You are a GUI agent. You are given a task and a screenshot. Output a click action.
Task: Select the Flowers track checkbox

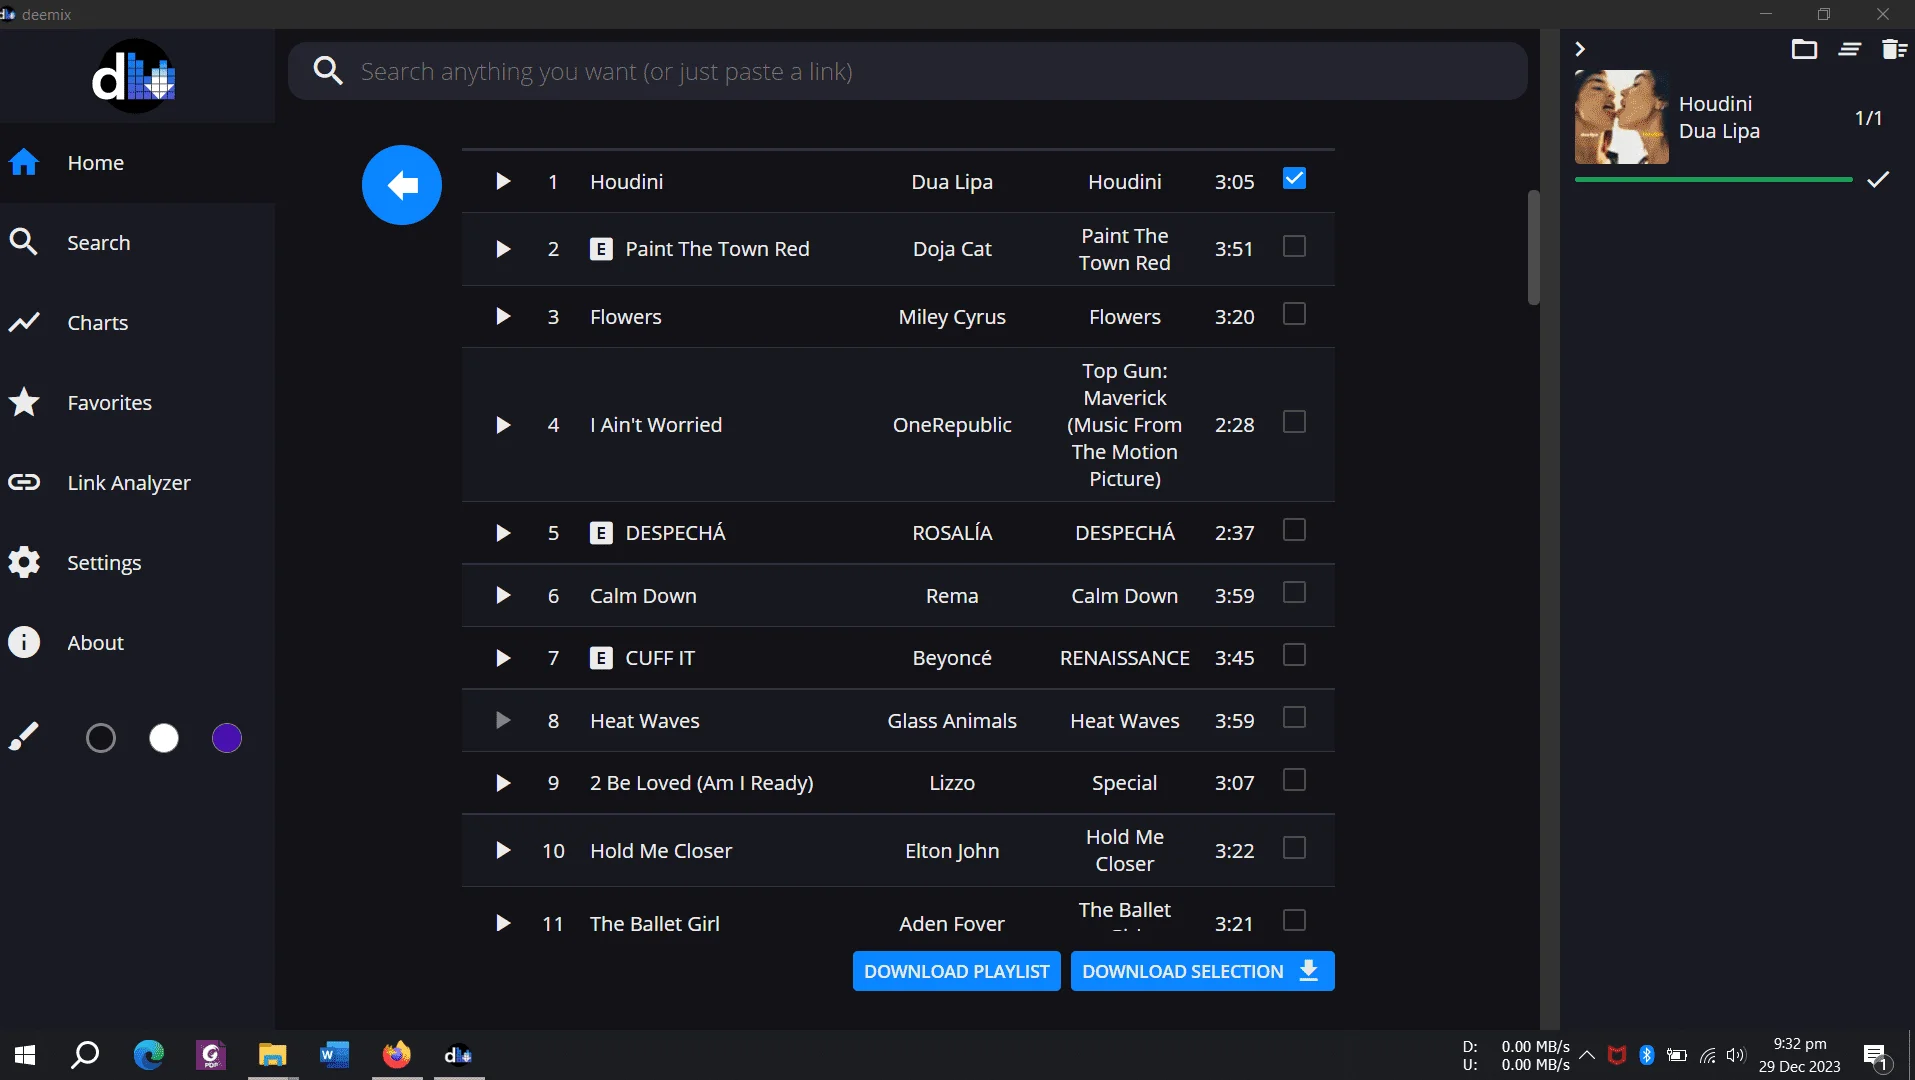tap(1294, 314)
